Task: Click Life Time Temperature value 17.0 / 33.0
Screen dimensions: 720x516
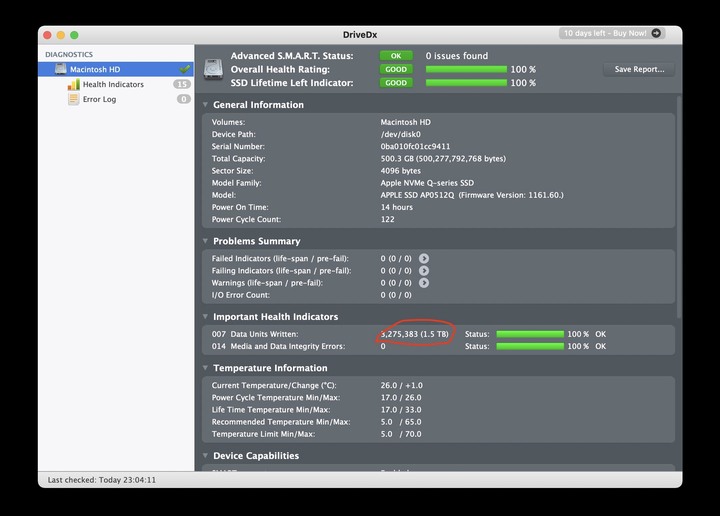Action: point(401,410)
